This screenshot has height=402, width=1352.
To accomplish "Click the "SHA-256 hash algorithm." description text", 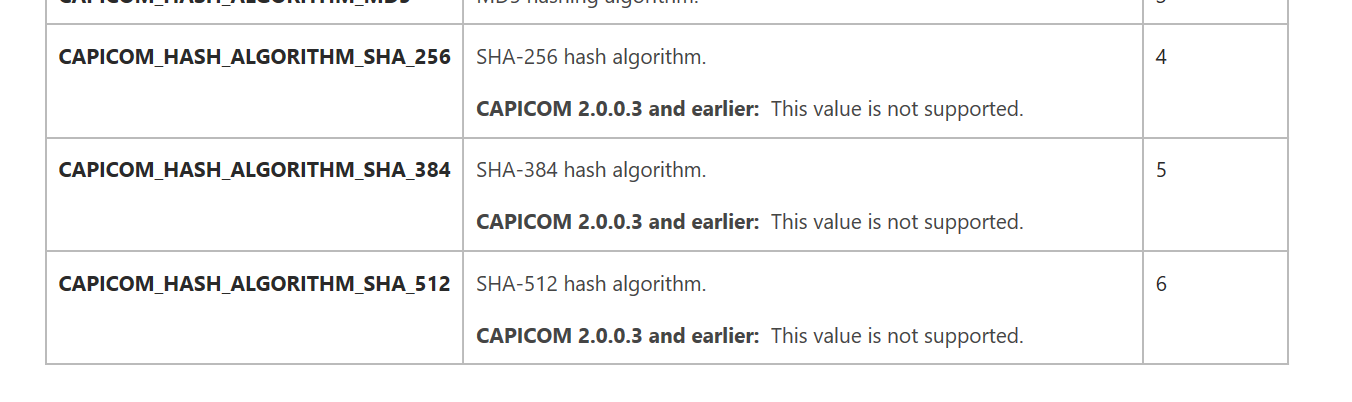I will pyautogui.click(x=591, y=57).
